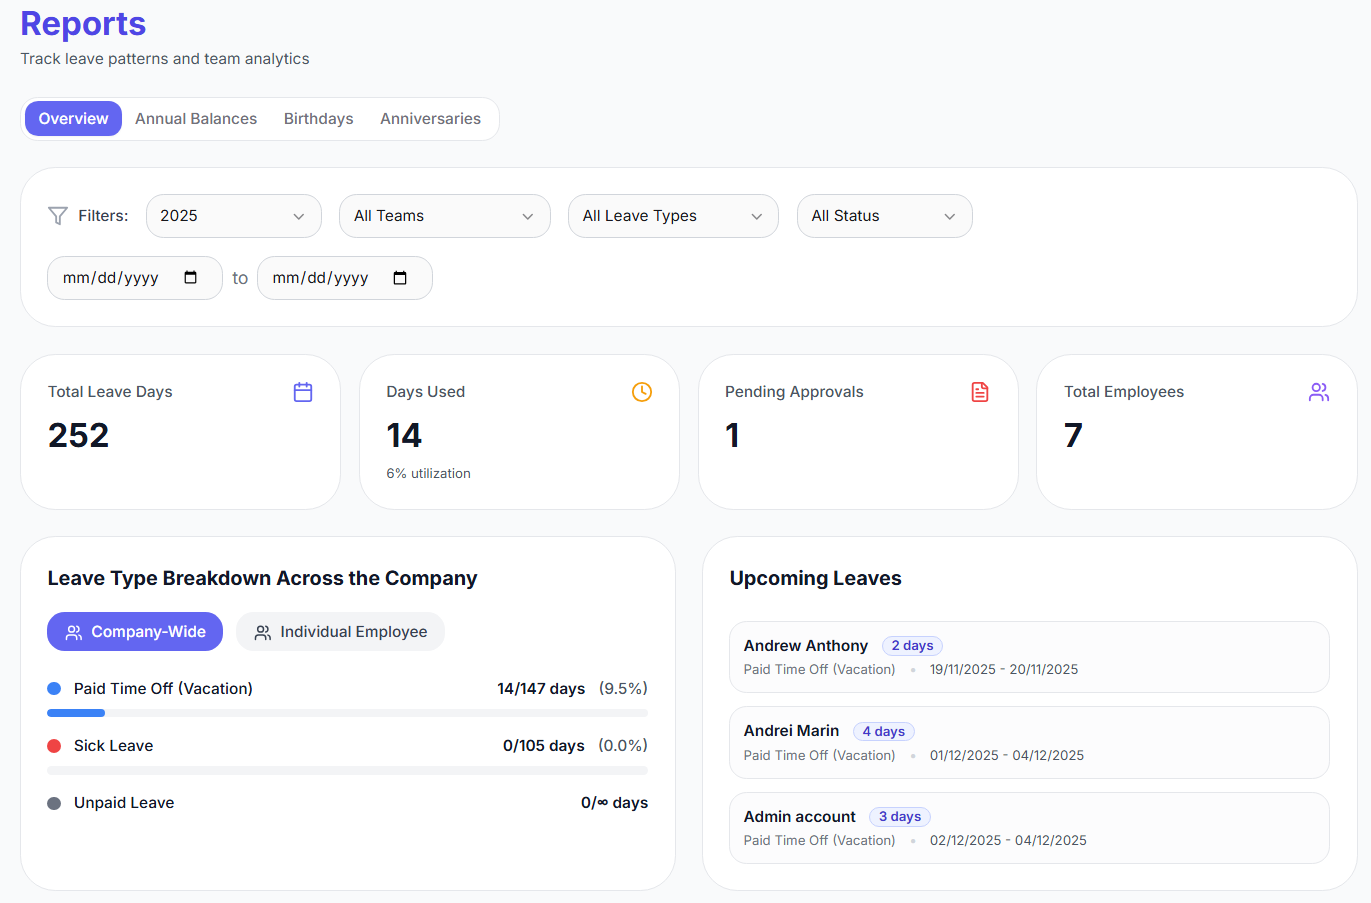The width and height of the screenshot is (1371, 903).
Task: Click clock icon on Days Used card
Action: (642, 392)
